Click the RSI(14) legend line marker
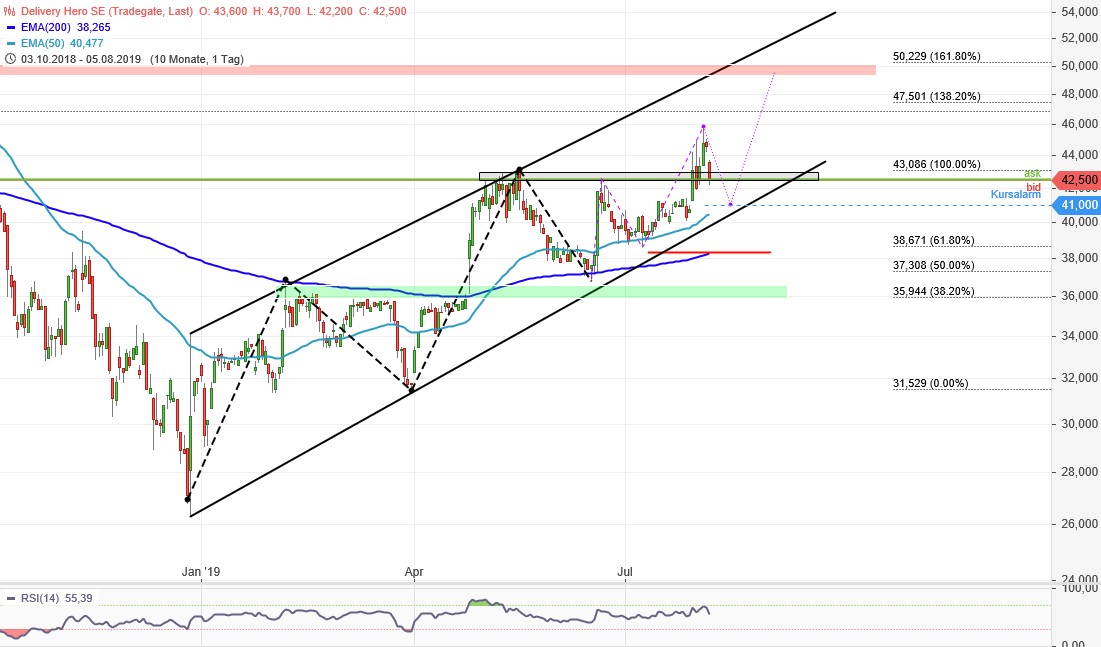Viewport: 1101px width, 647px height. [x=10, y=599]
